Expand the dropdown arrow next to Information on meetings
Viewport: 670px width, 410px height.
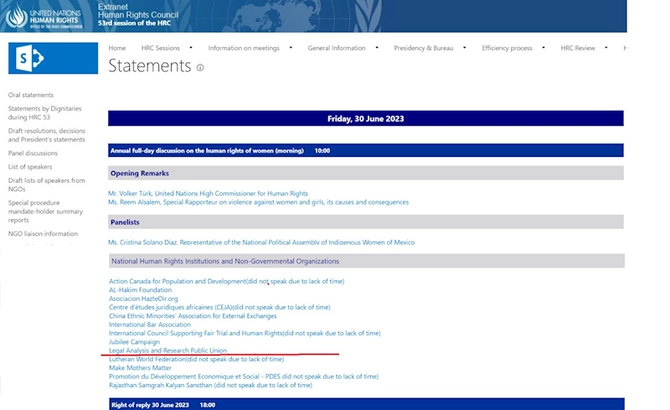pyautogui.click(x=291, y=47)
